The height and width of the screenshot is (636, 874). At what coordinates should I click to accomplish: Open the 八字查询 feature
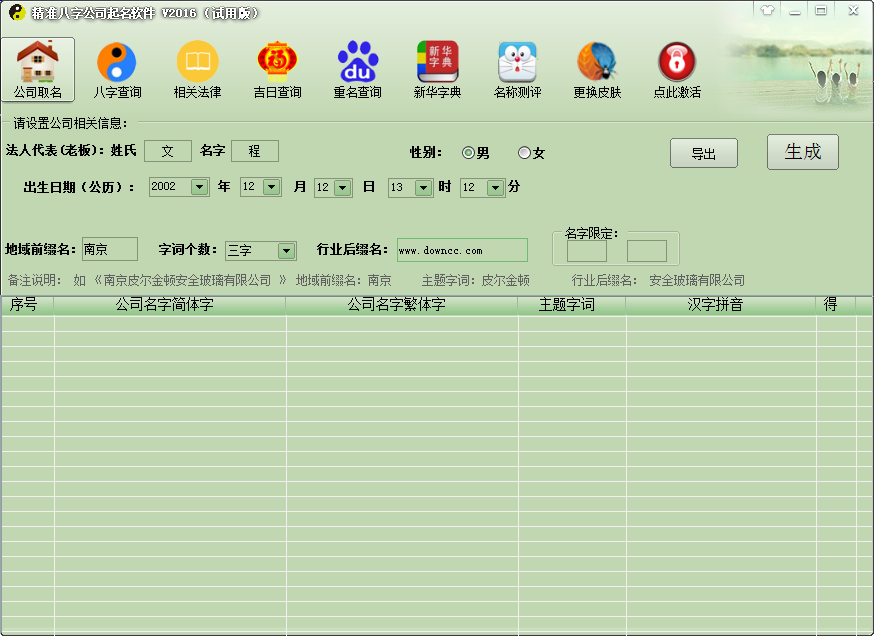coord(117,68)
